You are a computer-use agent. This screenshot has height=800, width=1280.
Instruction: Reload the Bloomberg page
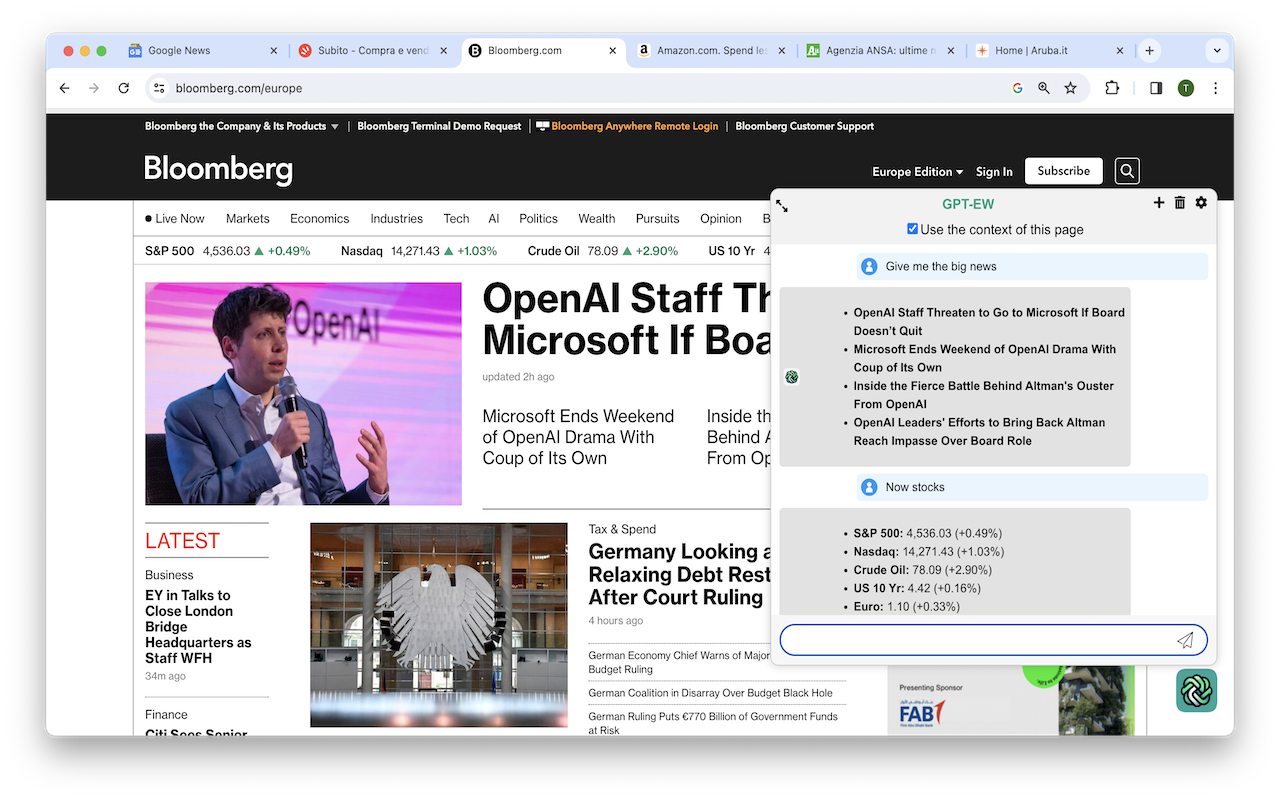[124, 88]
